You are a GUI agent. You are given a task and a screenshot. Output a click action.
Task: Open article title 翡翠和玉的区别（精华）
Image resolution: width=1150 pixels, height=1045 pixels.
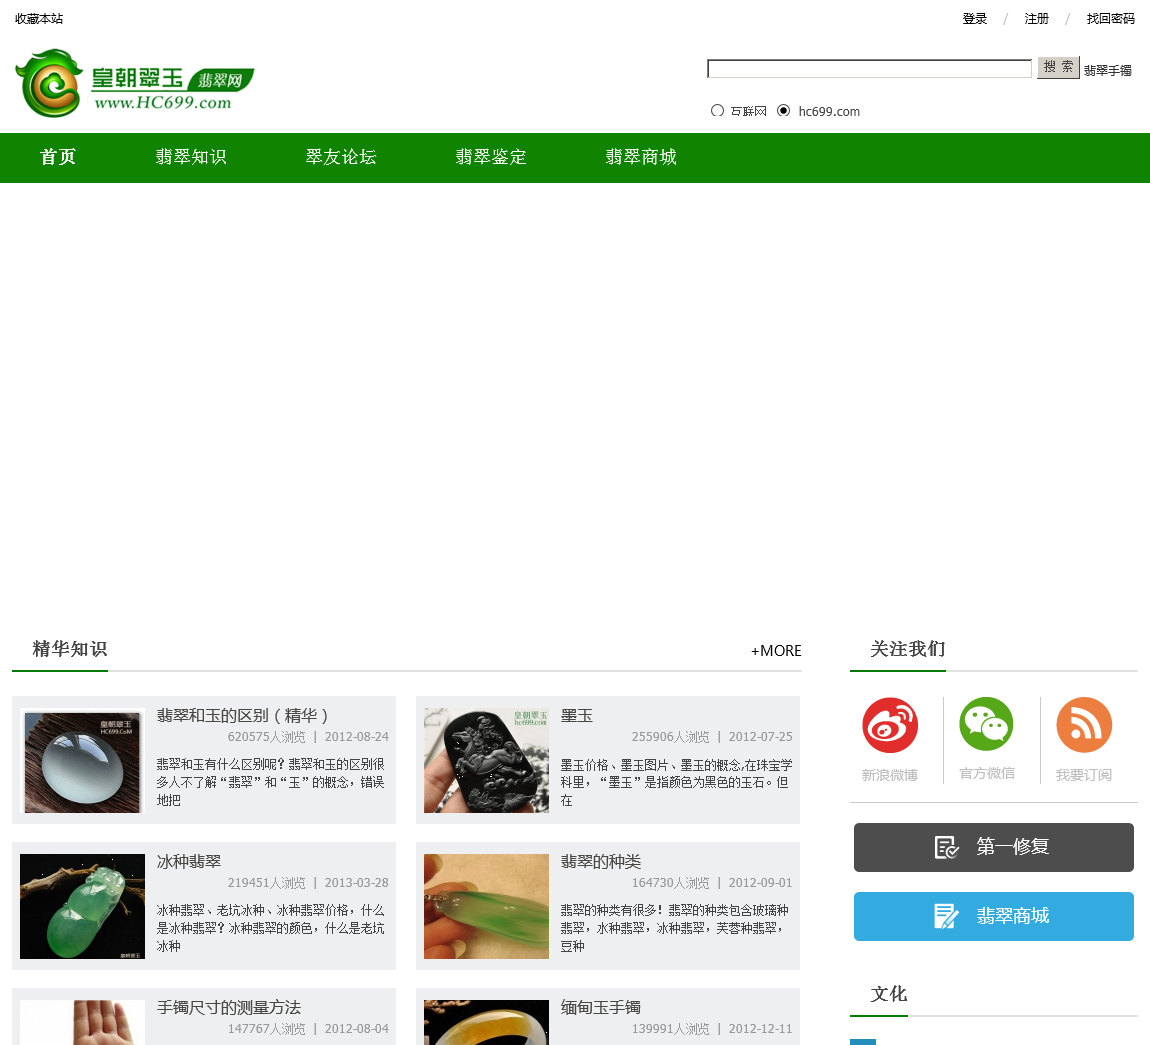[x=243, y=716]
